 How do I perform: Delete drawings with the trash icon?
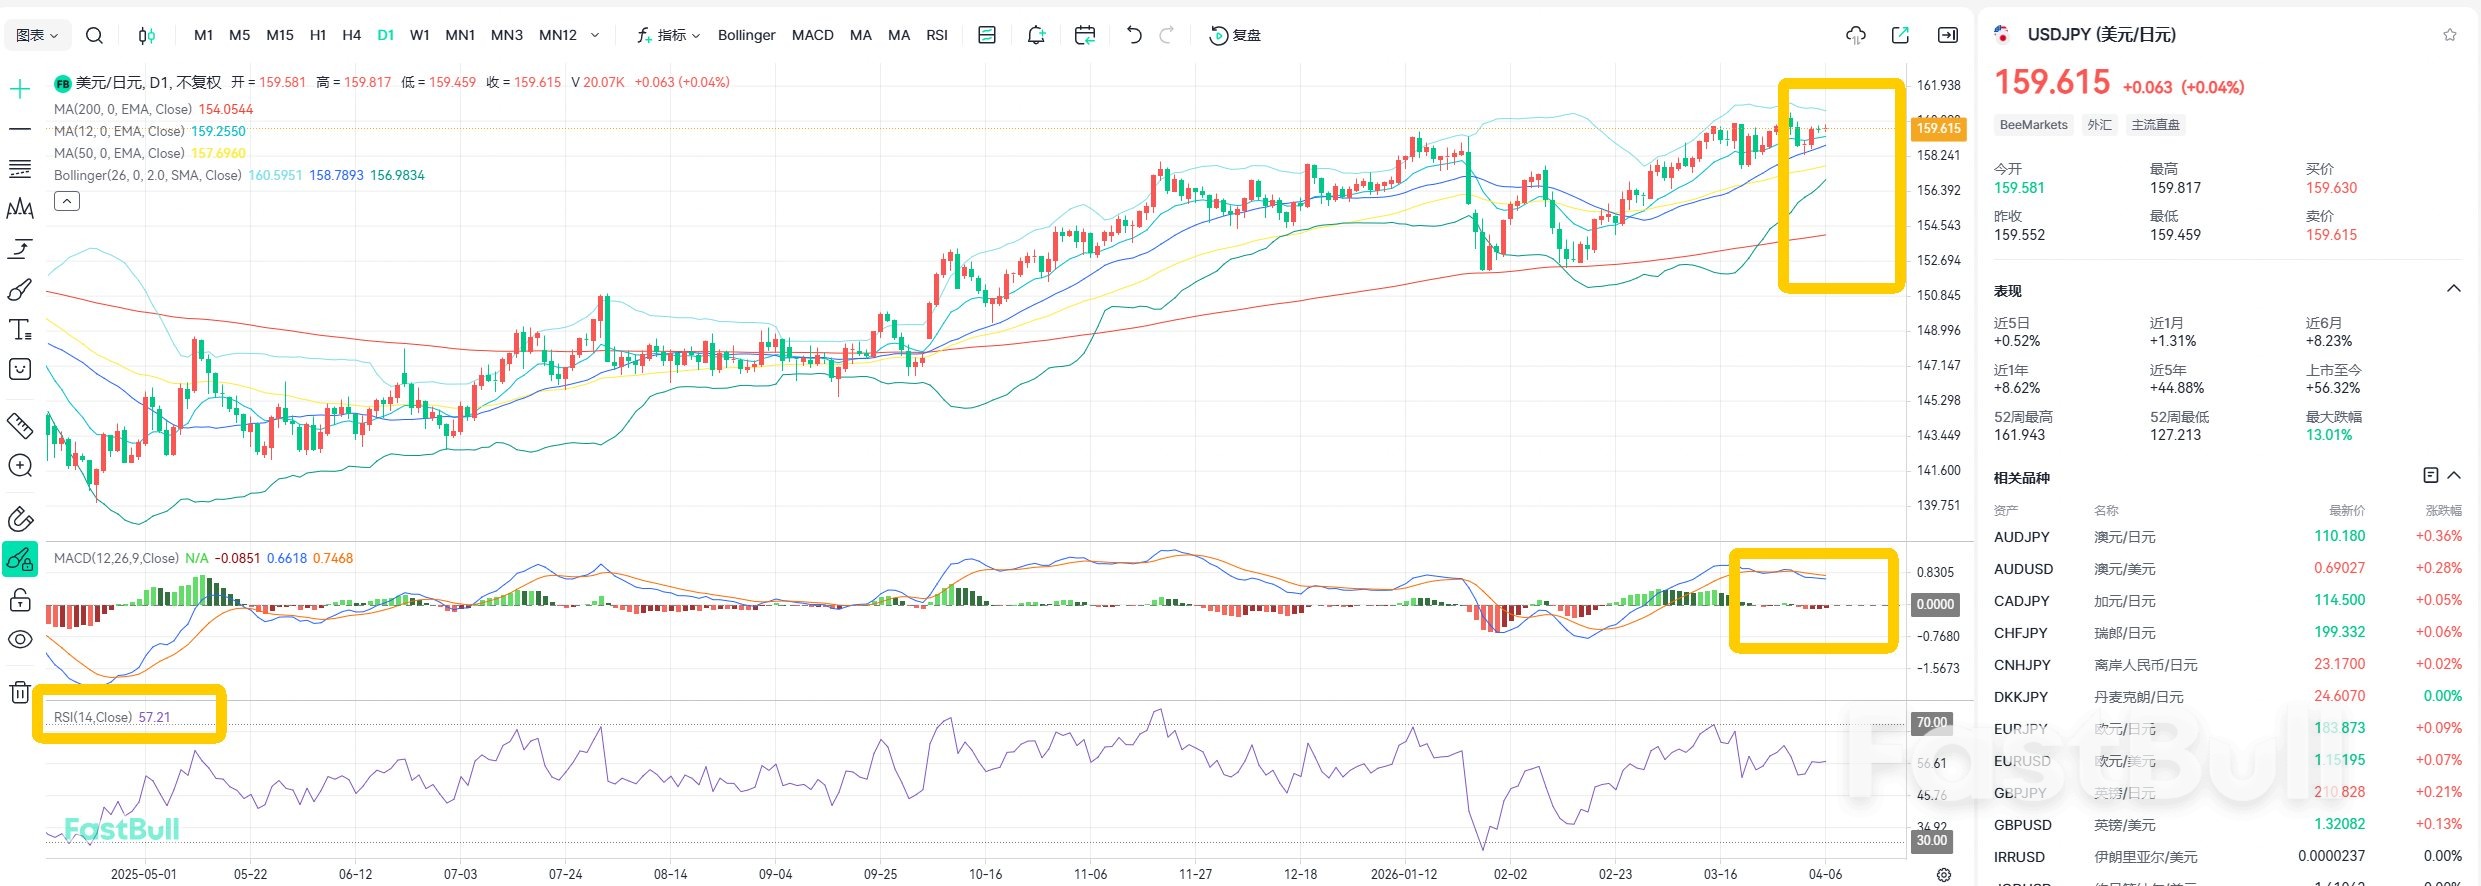click(x=20, y=692)
